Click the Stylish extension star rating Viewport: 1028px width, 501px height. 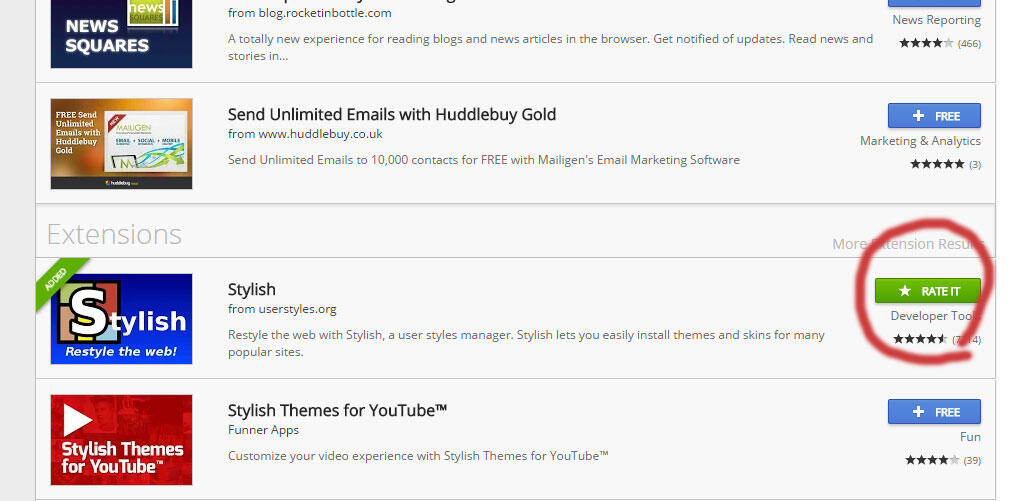[938, 339]
